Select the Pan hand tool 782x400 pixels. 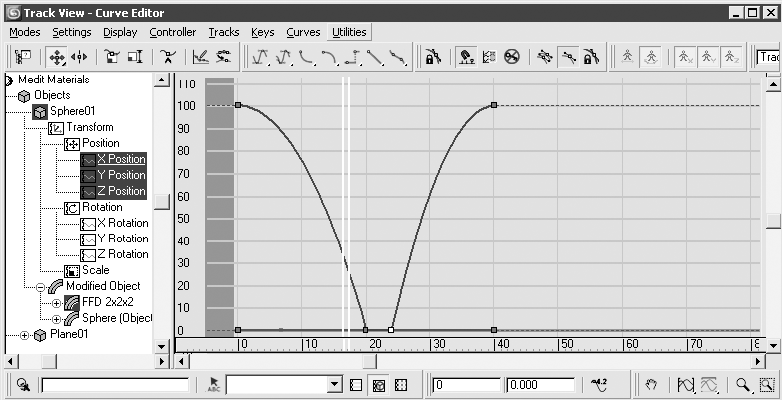point(650,384)
